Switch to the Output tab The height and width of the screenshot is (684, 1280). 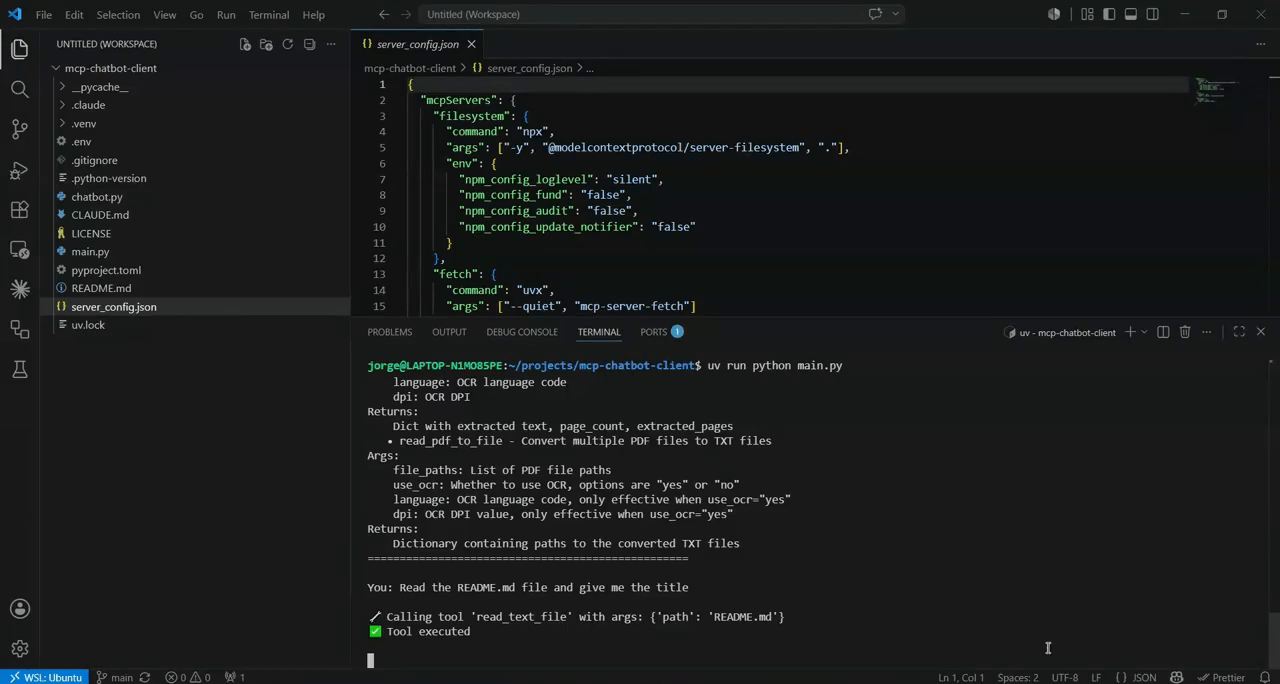[x=449, y=332]
